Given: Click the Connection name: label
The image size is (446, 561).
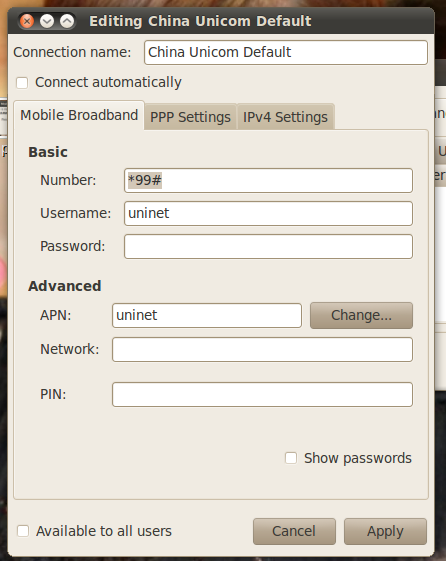Looking at the screenshot, I should click(72, 52).
